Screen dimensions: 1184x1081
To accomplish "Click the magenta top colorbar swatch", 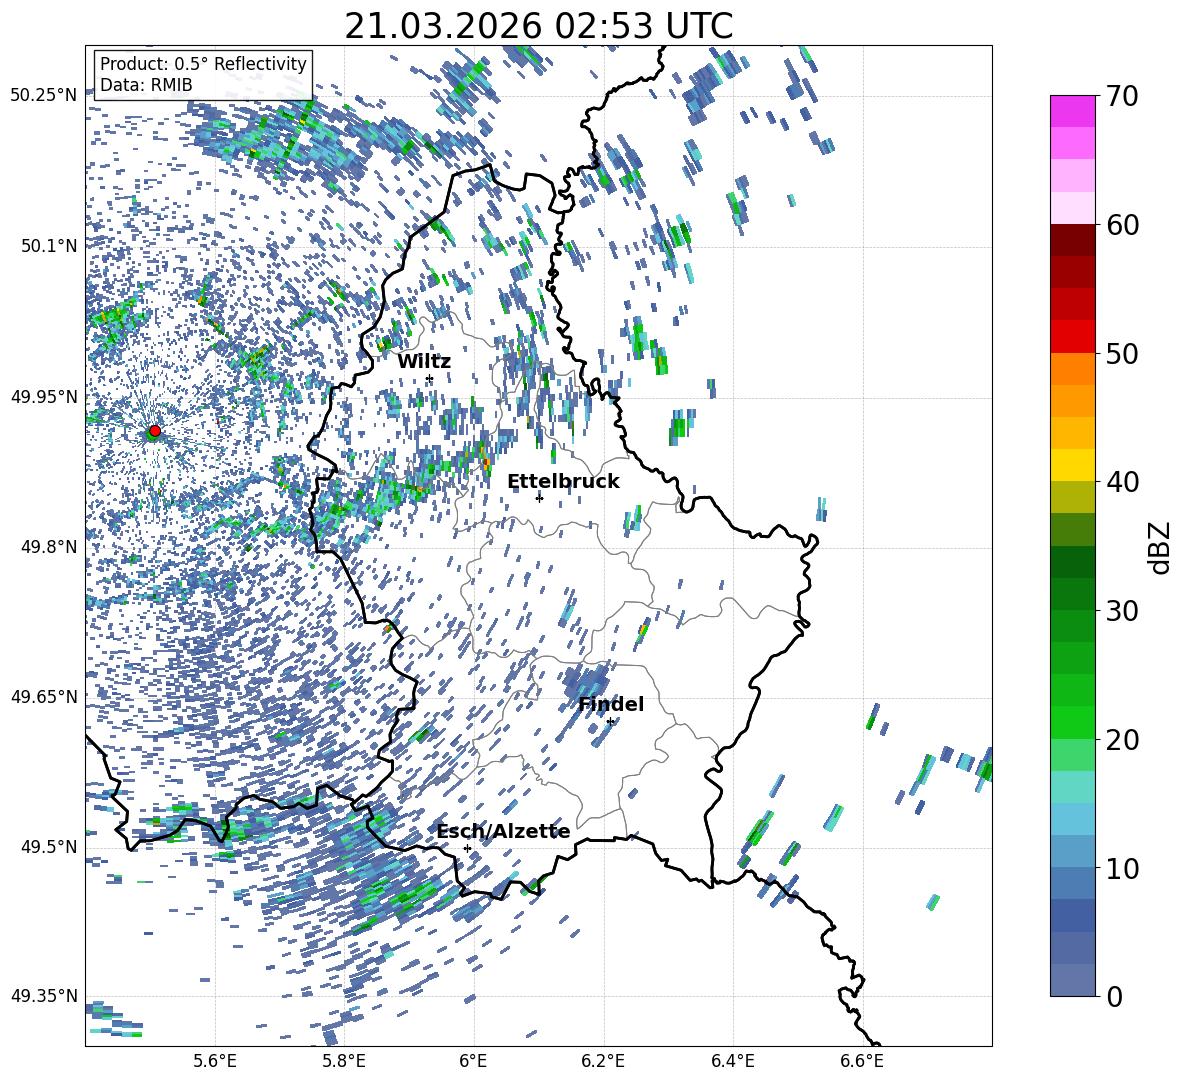I will [1072, 111].
